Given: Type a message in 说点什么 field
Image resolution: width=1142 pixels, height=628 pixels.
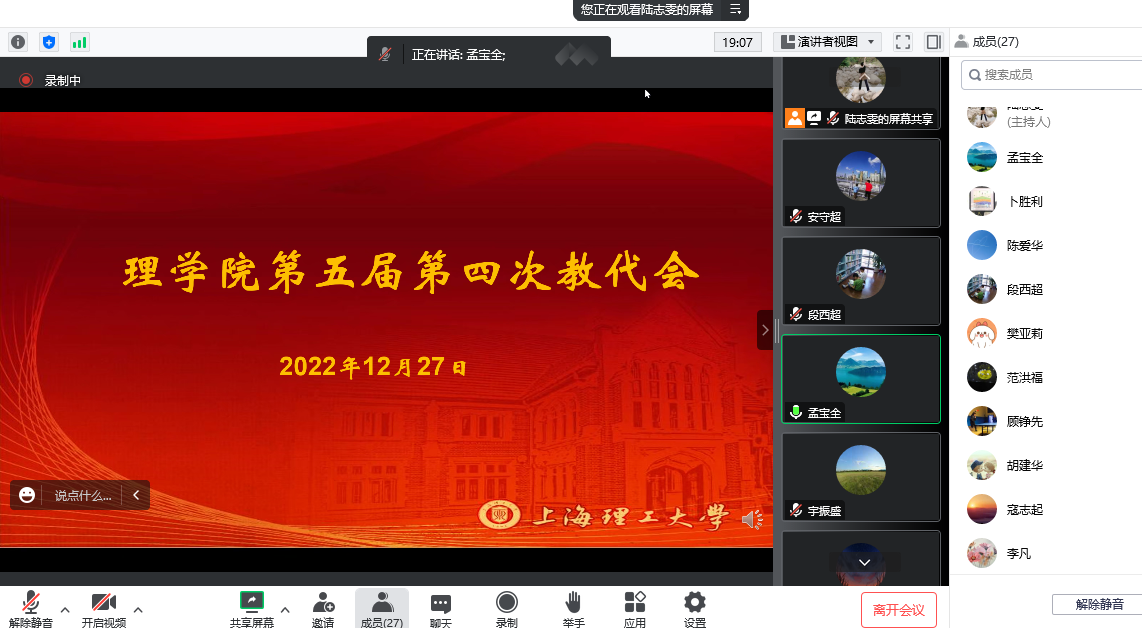Looking at the screenshot, I should pyautogui.click(x=83, y=495).
